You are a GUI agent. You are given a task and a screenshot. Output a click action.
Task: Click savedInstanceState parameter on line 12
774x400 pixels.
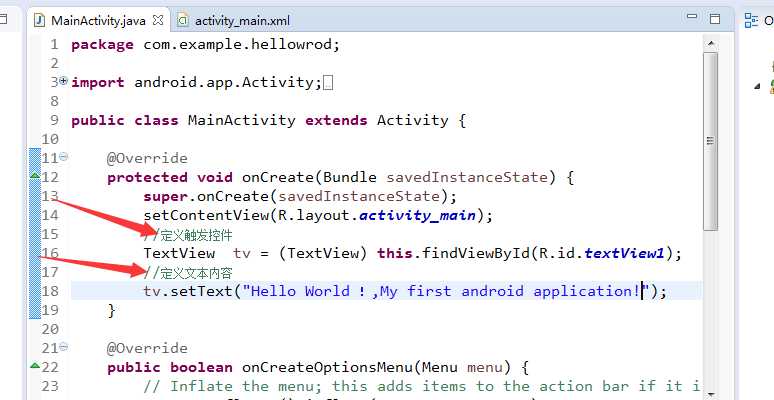click(x=467, y=177)
